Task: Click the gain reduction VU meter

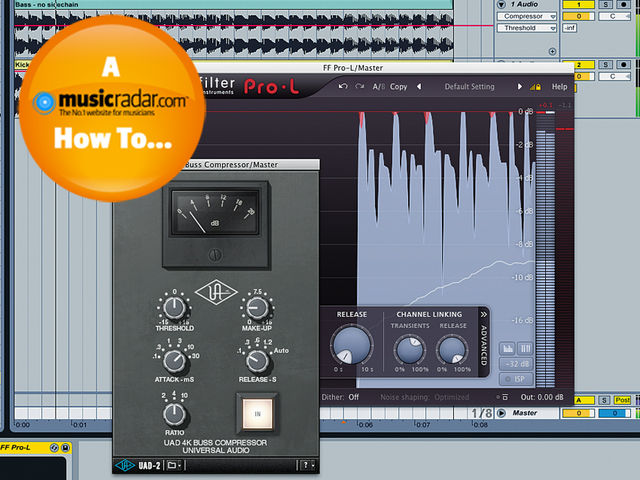Action: pyautogui.click(x=216, y=213)
